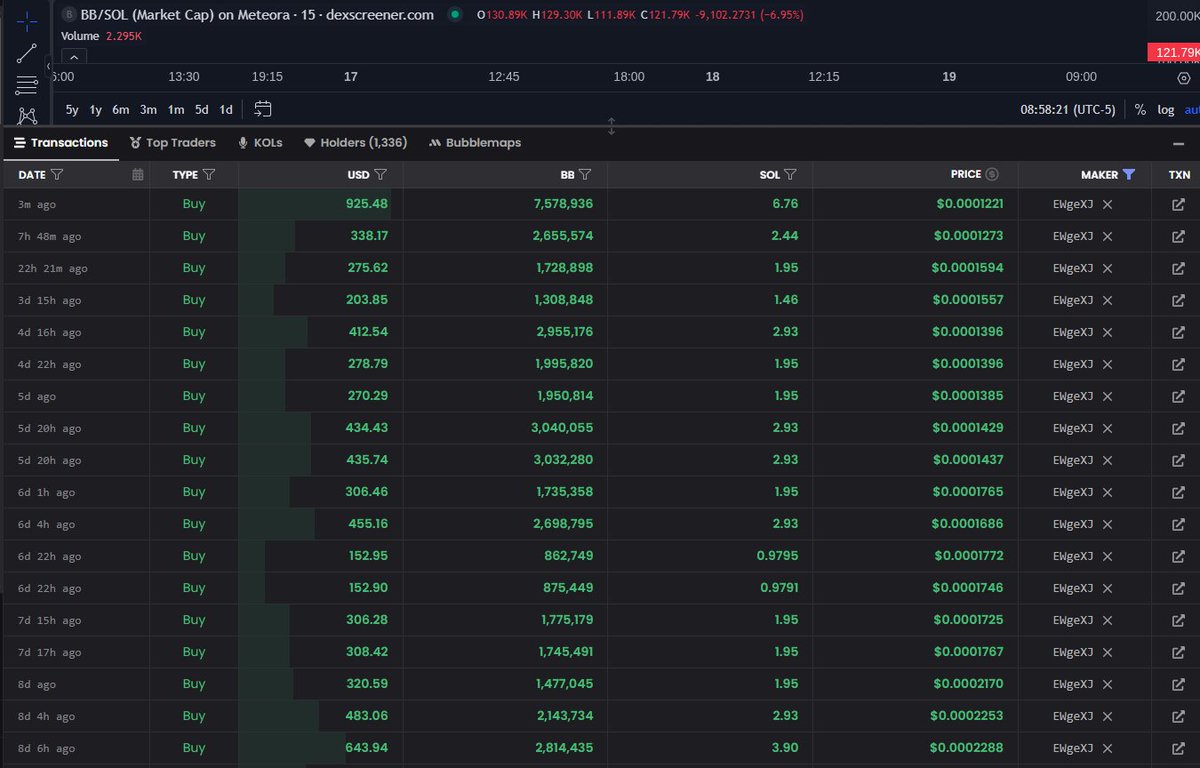
Task: Switch to the Top Traders tab
Action: [x=172, y=143]
